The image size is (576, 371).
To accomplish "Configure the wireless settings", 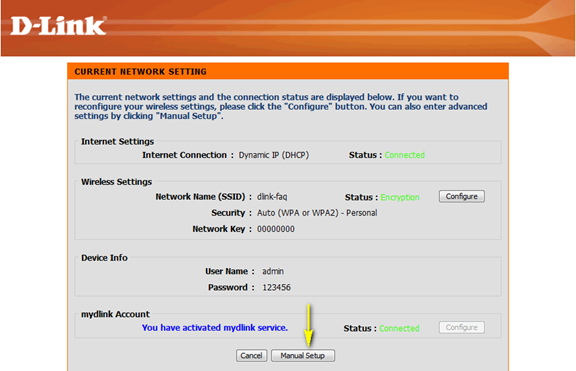I will pyautogui.click(x=462, y=197).
